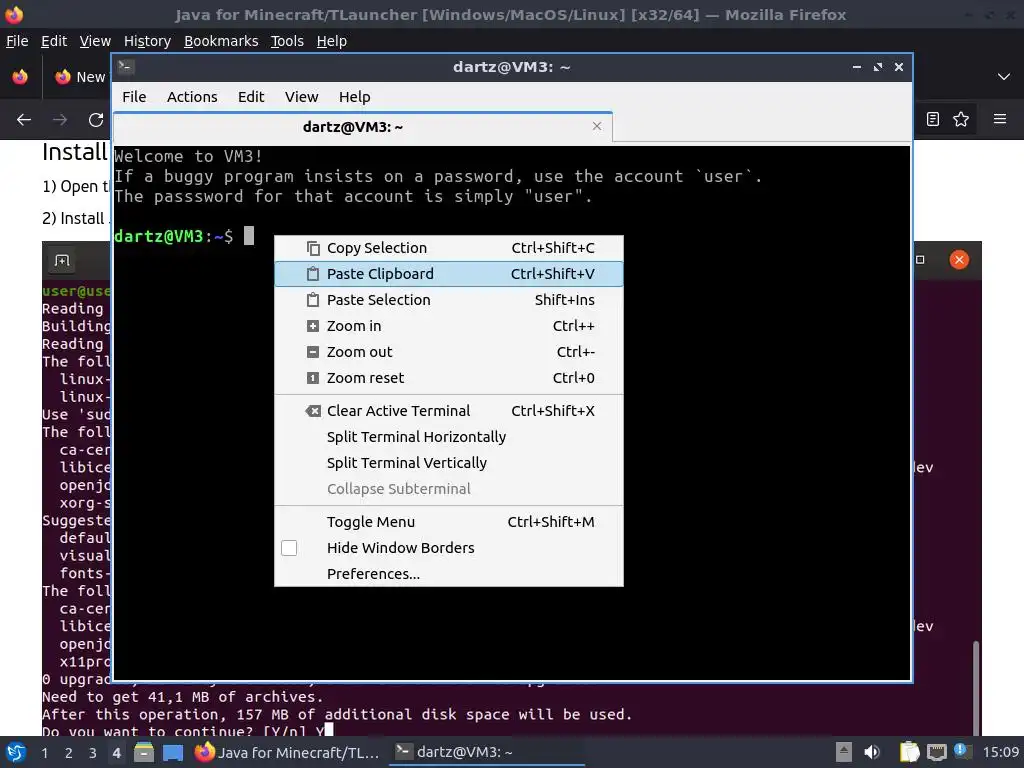Click the network status tray icon
Screen dimensions: 1024x768
click(x=936, y=752)
